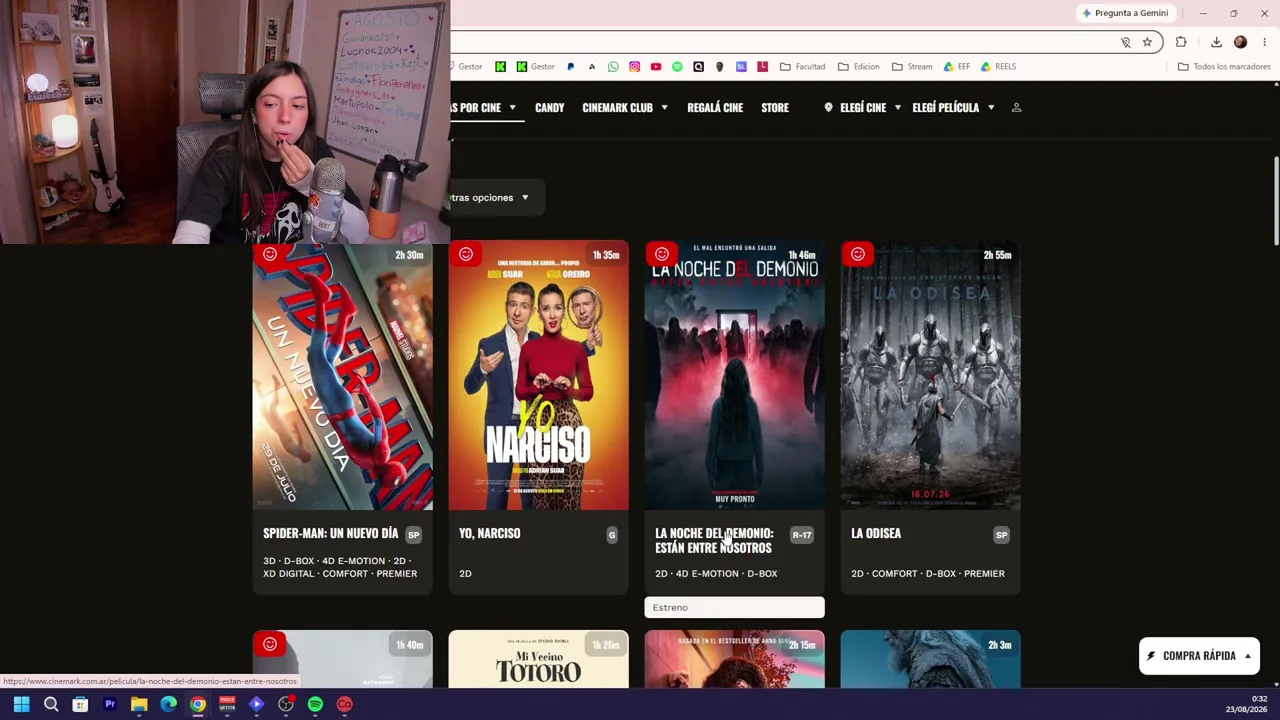
Task: Click the Pregunta a Gemini button
Action: [x=1124, y=13]
